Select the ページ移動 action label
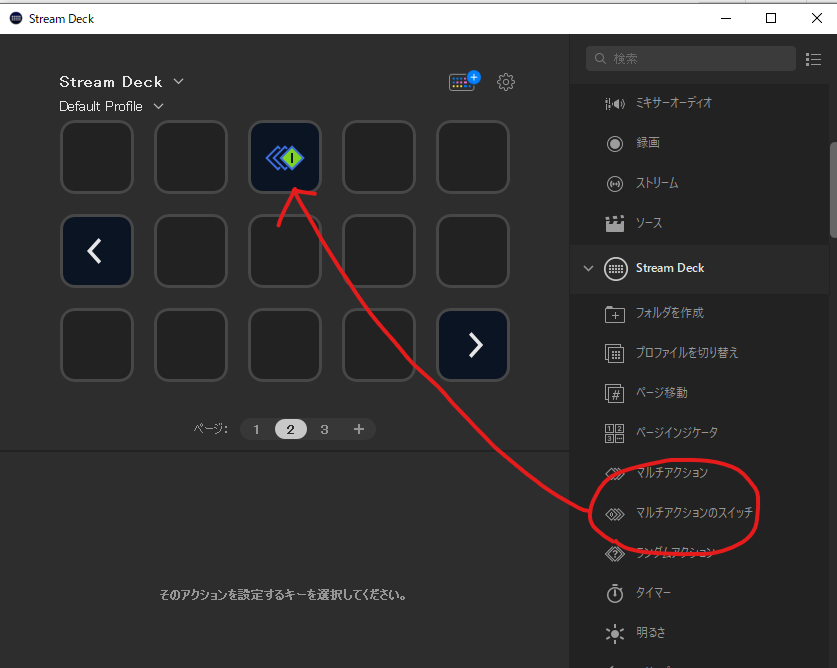 pos(661,392)
